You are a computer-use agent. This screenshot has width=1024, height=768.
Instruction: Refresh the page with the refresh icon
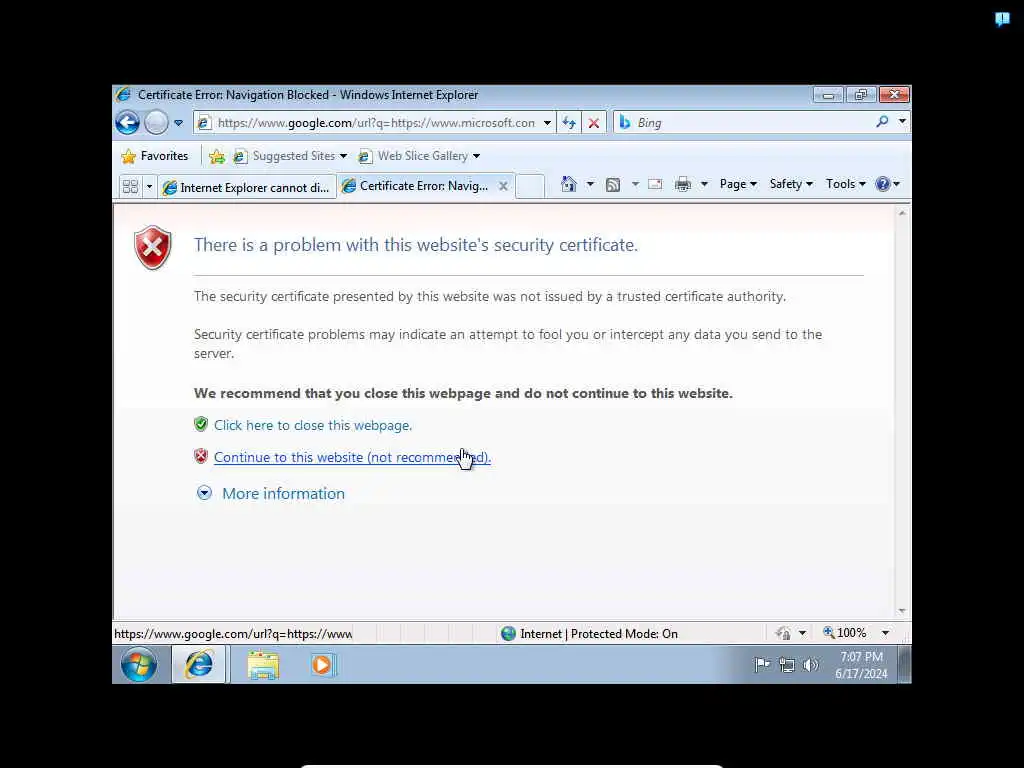click(569, 123)
